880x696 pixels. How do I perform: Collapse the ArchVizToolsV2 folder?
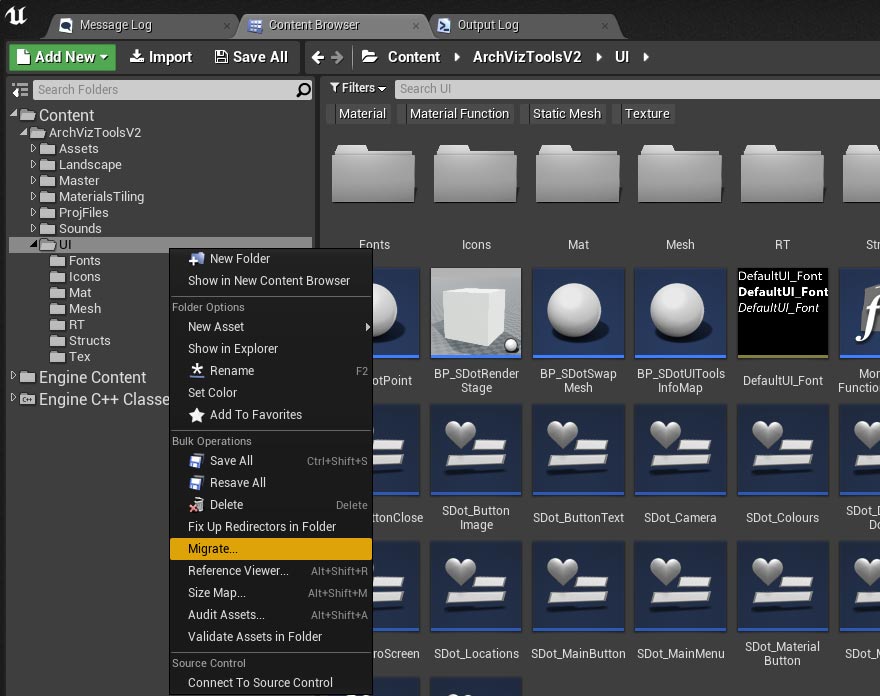click(24, 132)
